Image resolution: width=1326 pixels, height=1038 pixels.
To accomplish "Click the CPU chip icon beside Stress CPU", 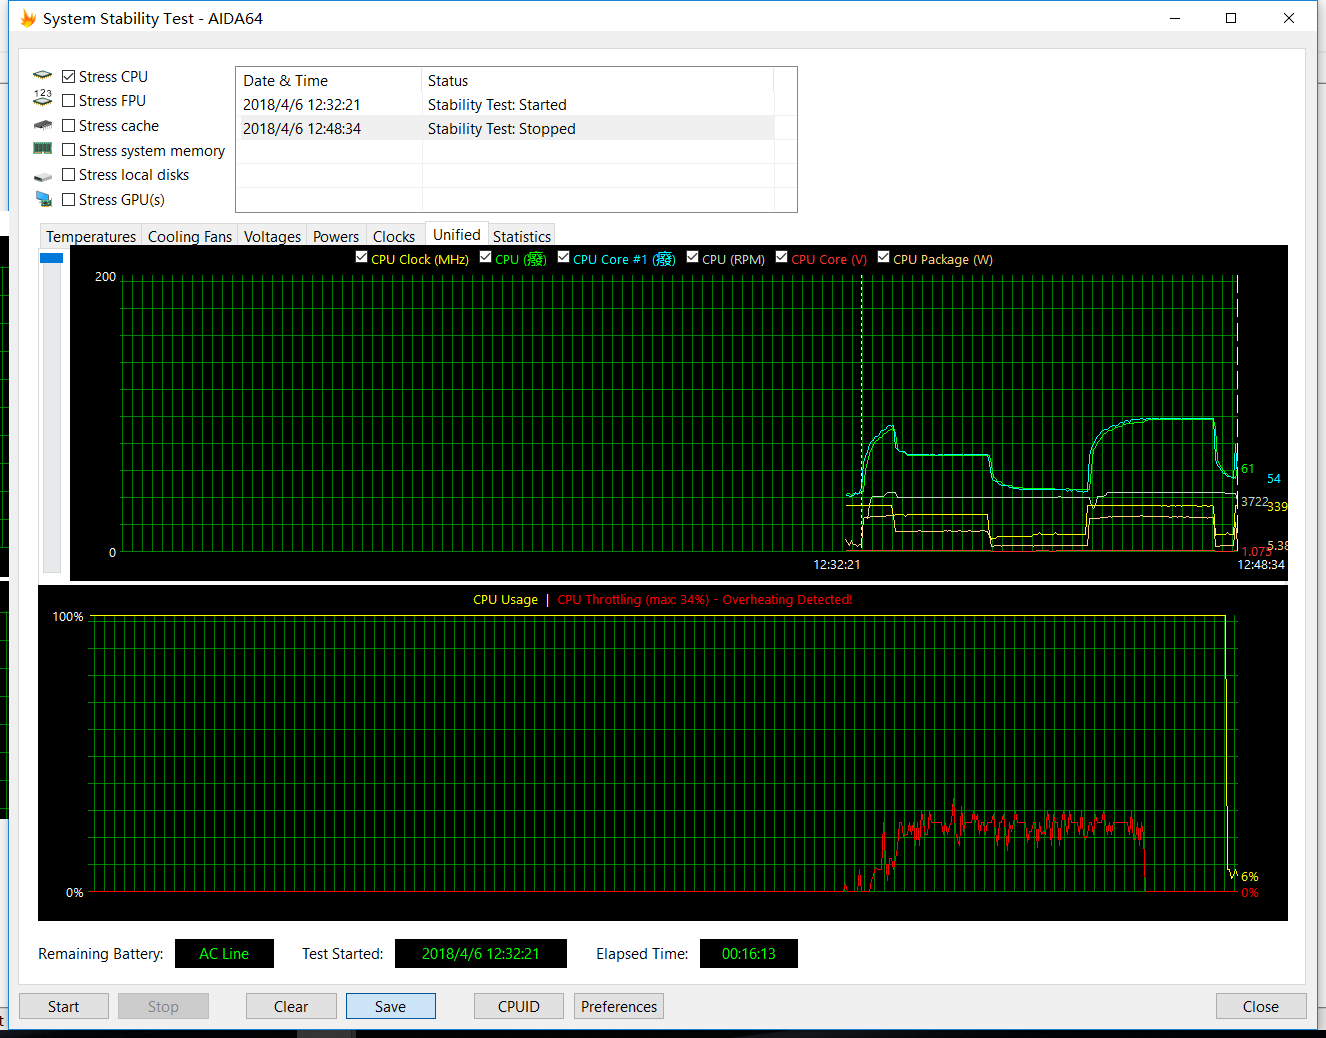I will [42, 76].
